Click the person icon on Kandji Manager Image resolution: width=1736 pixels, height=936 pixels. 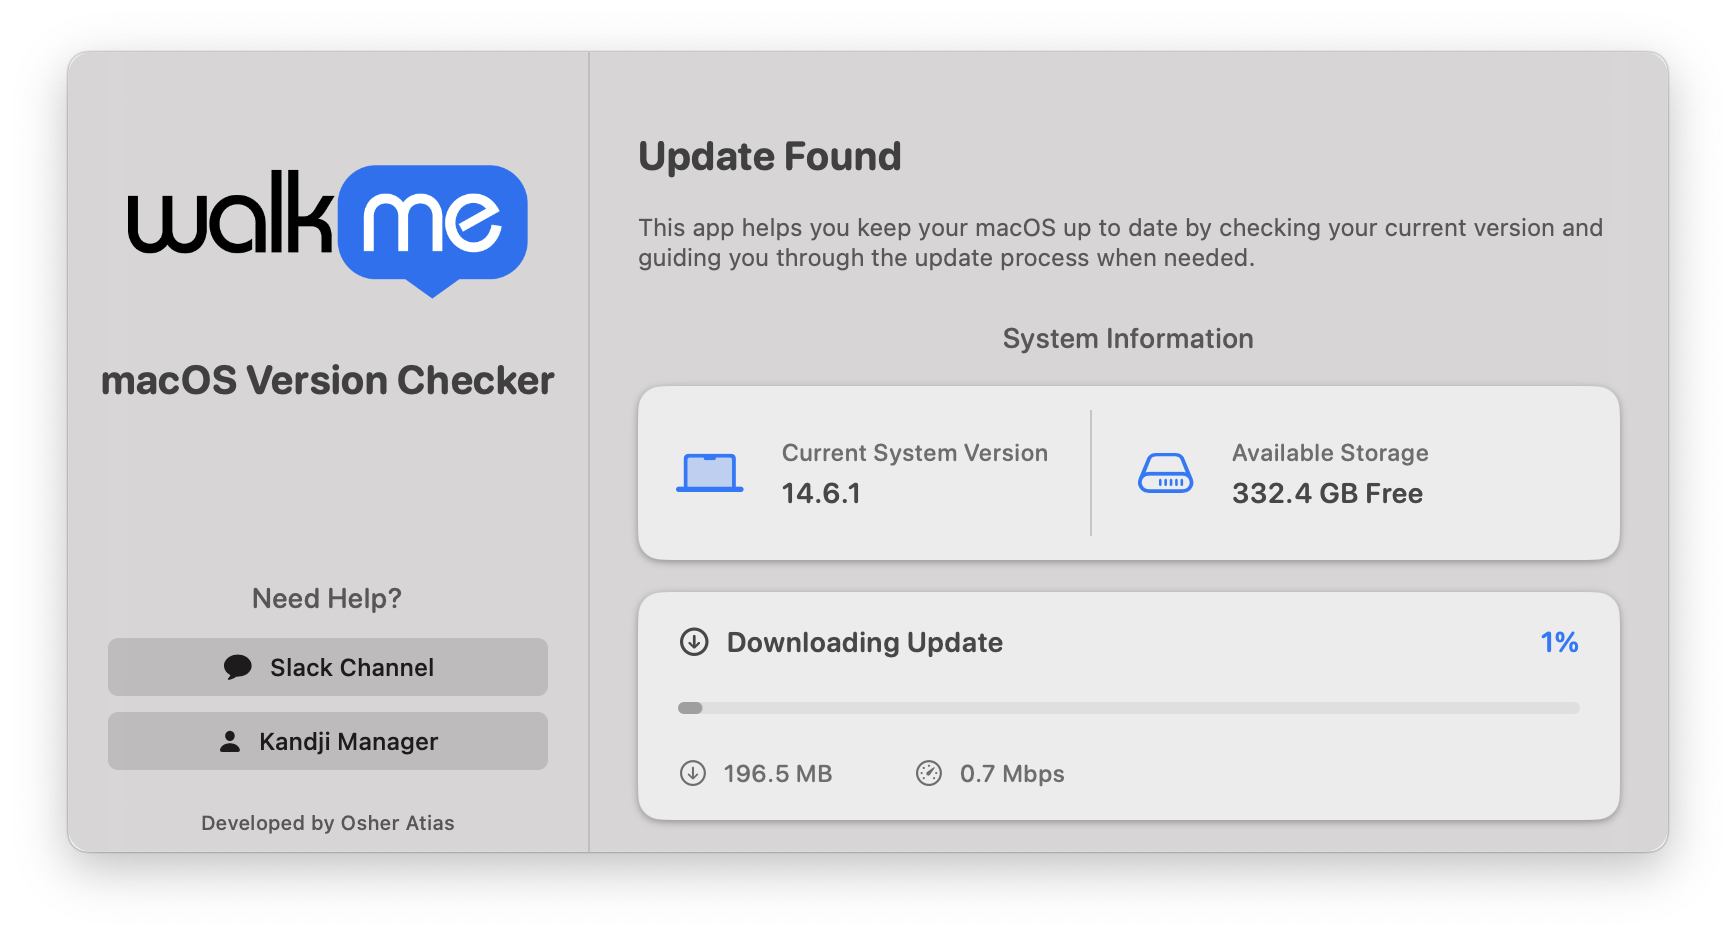230,741
